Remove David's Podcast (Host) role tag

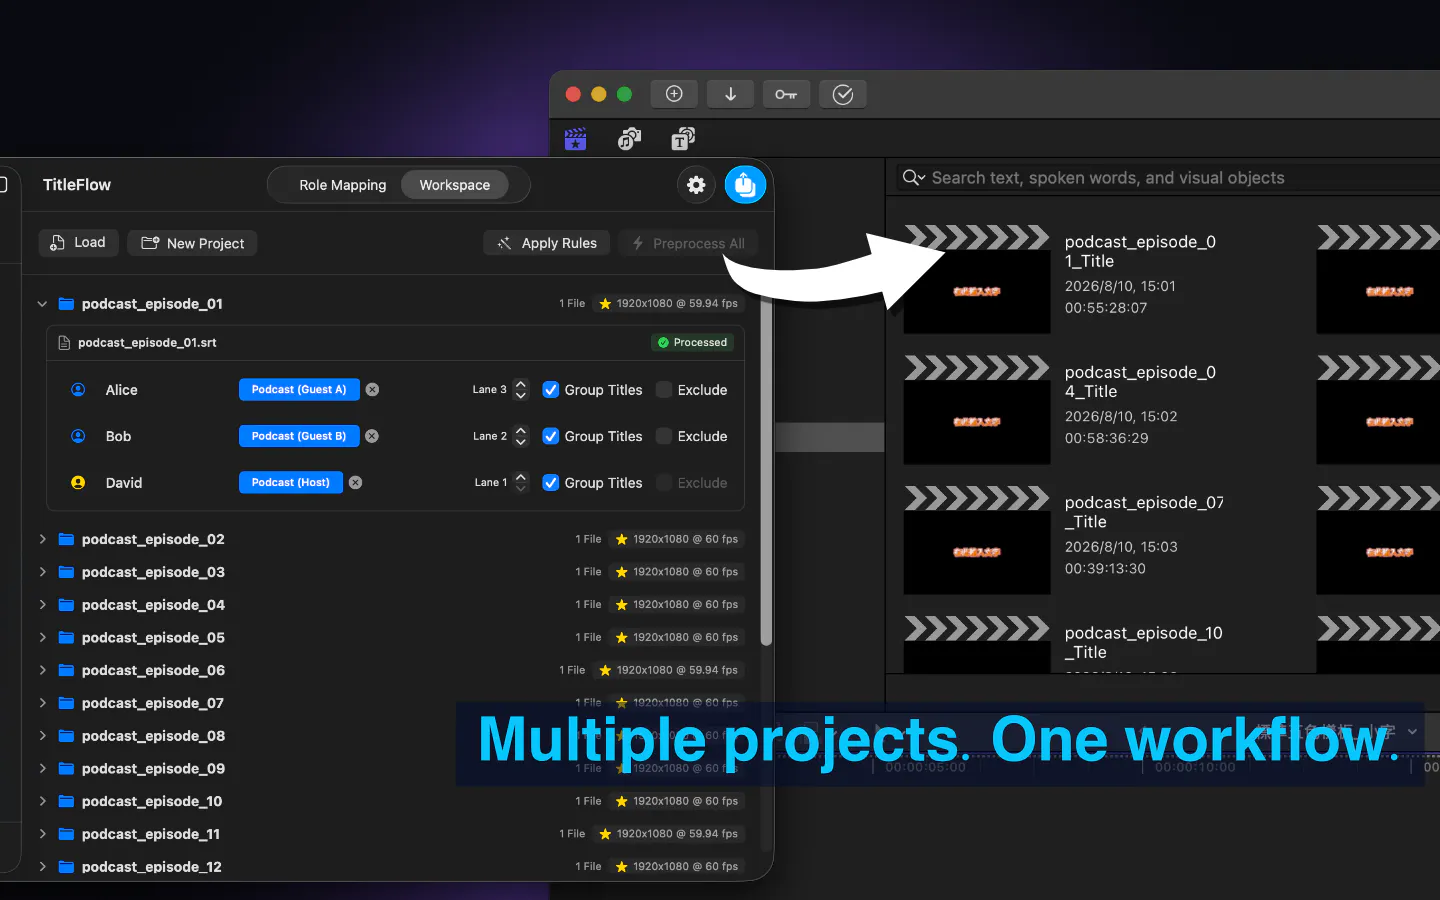tap(355, 483)
